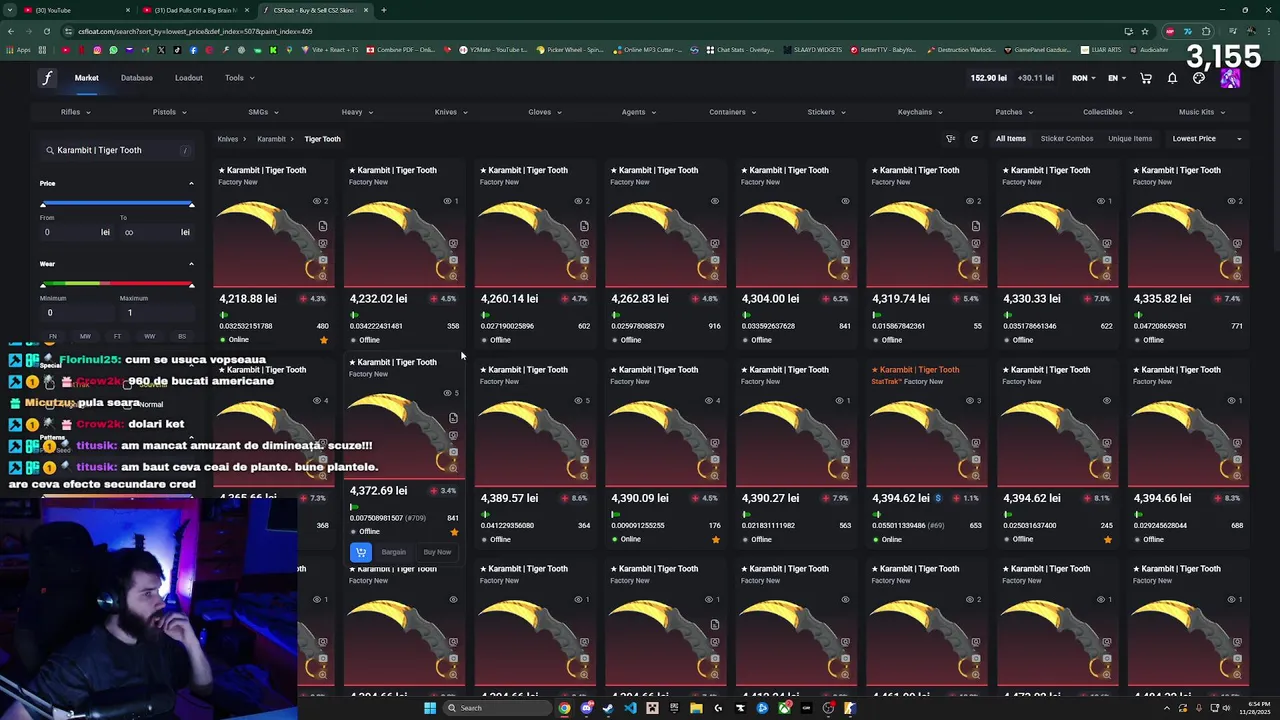
Task: Click the document icon on 4,218.88 lei knife
Action: click(x=323, y=227)
